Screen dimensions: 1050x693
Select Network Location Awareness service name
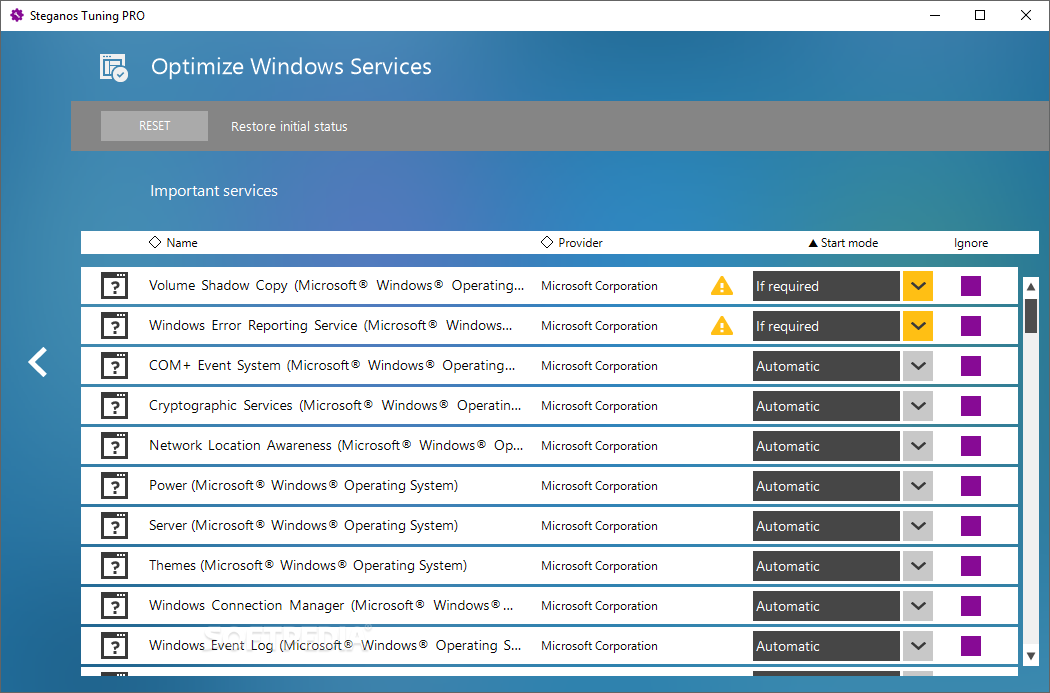336,445
